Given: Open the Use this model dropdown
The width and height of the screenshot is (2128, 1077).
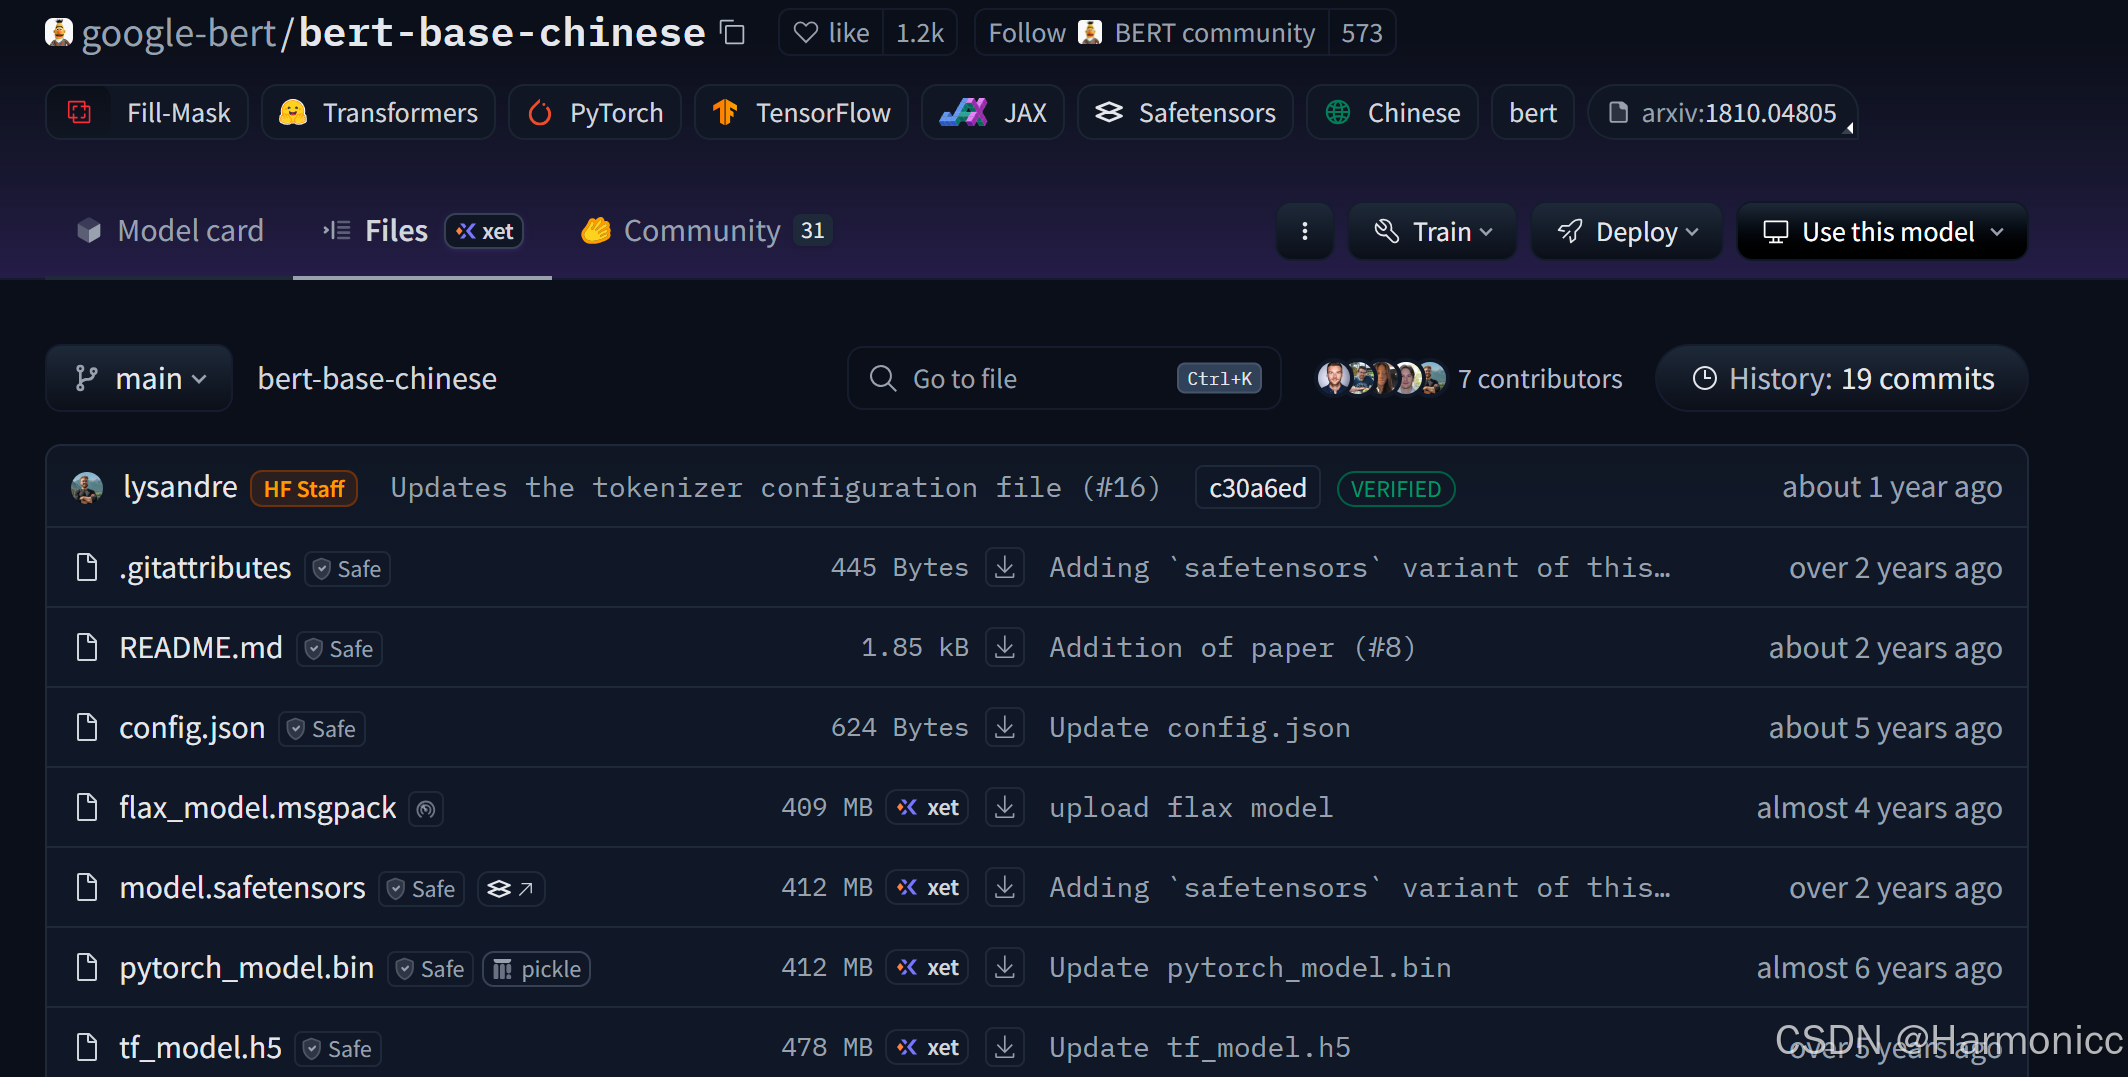Looking at the screenshot, I should (1882, 232).
